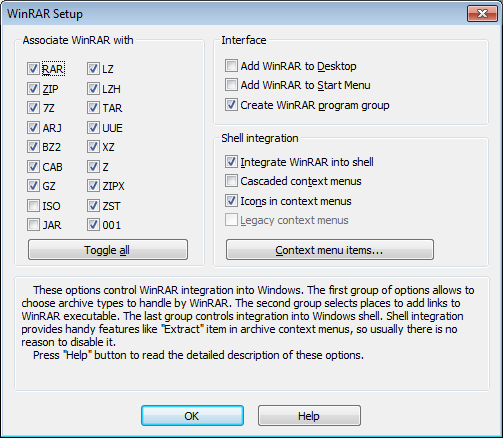The width and height of the screenshot is (503, 438).
Task: Enable Add WinRAR to Desktop
Action: [x=231, y=66]
